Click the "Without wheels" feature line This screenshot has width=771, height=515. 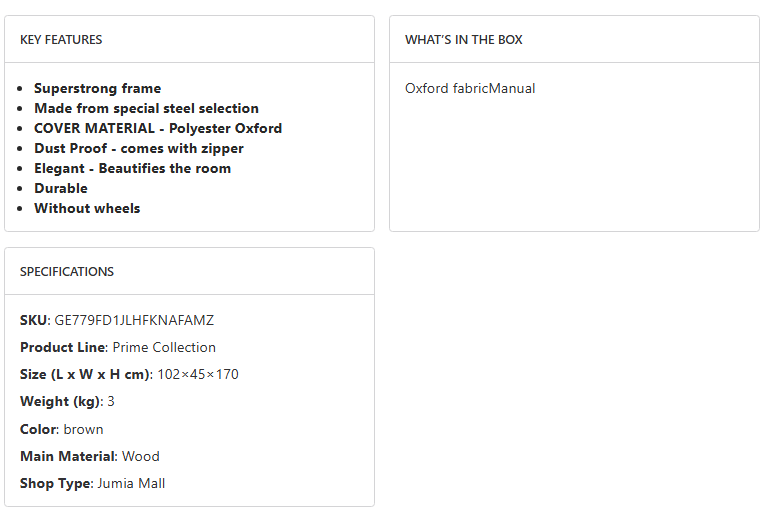tap(87, 208)
